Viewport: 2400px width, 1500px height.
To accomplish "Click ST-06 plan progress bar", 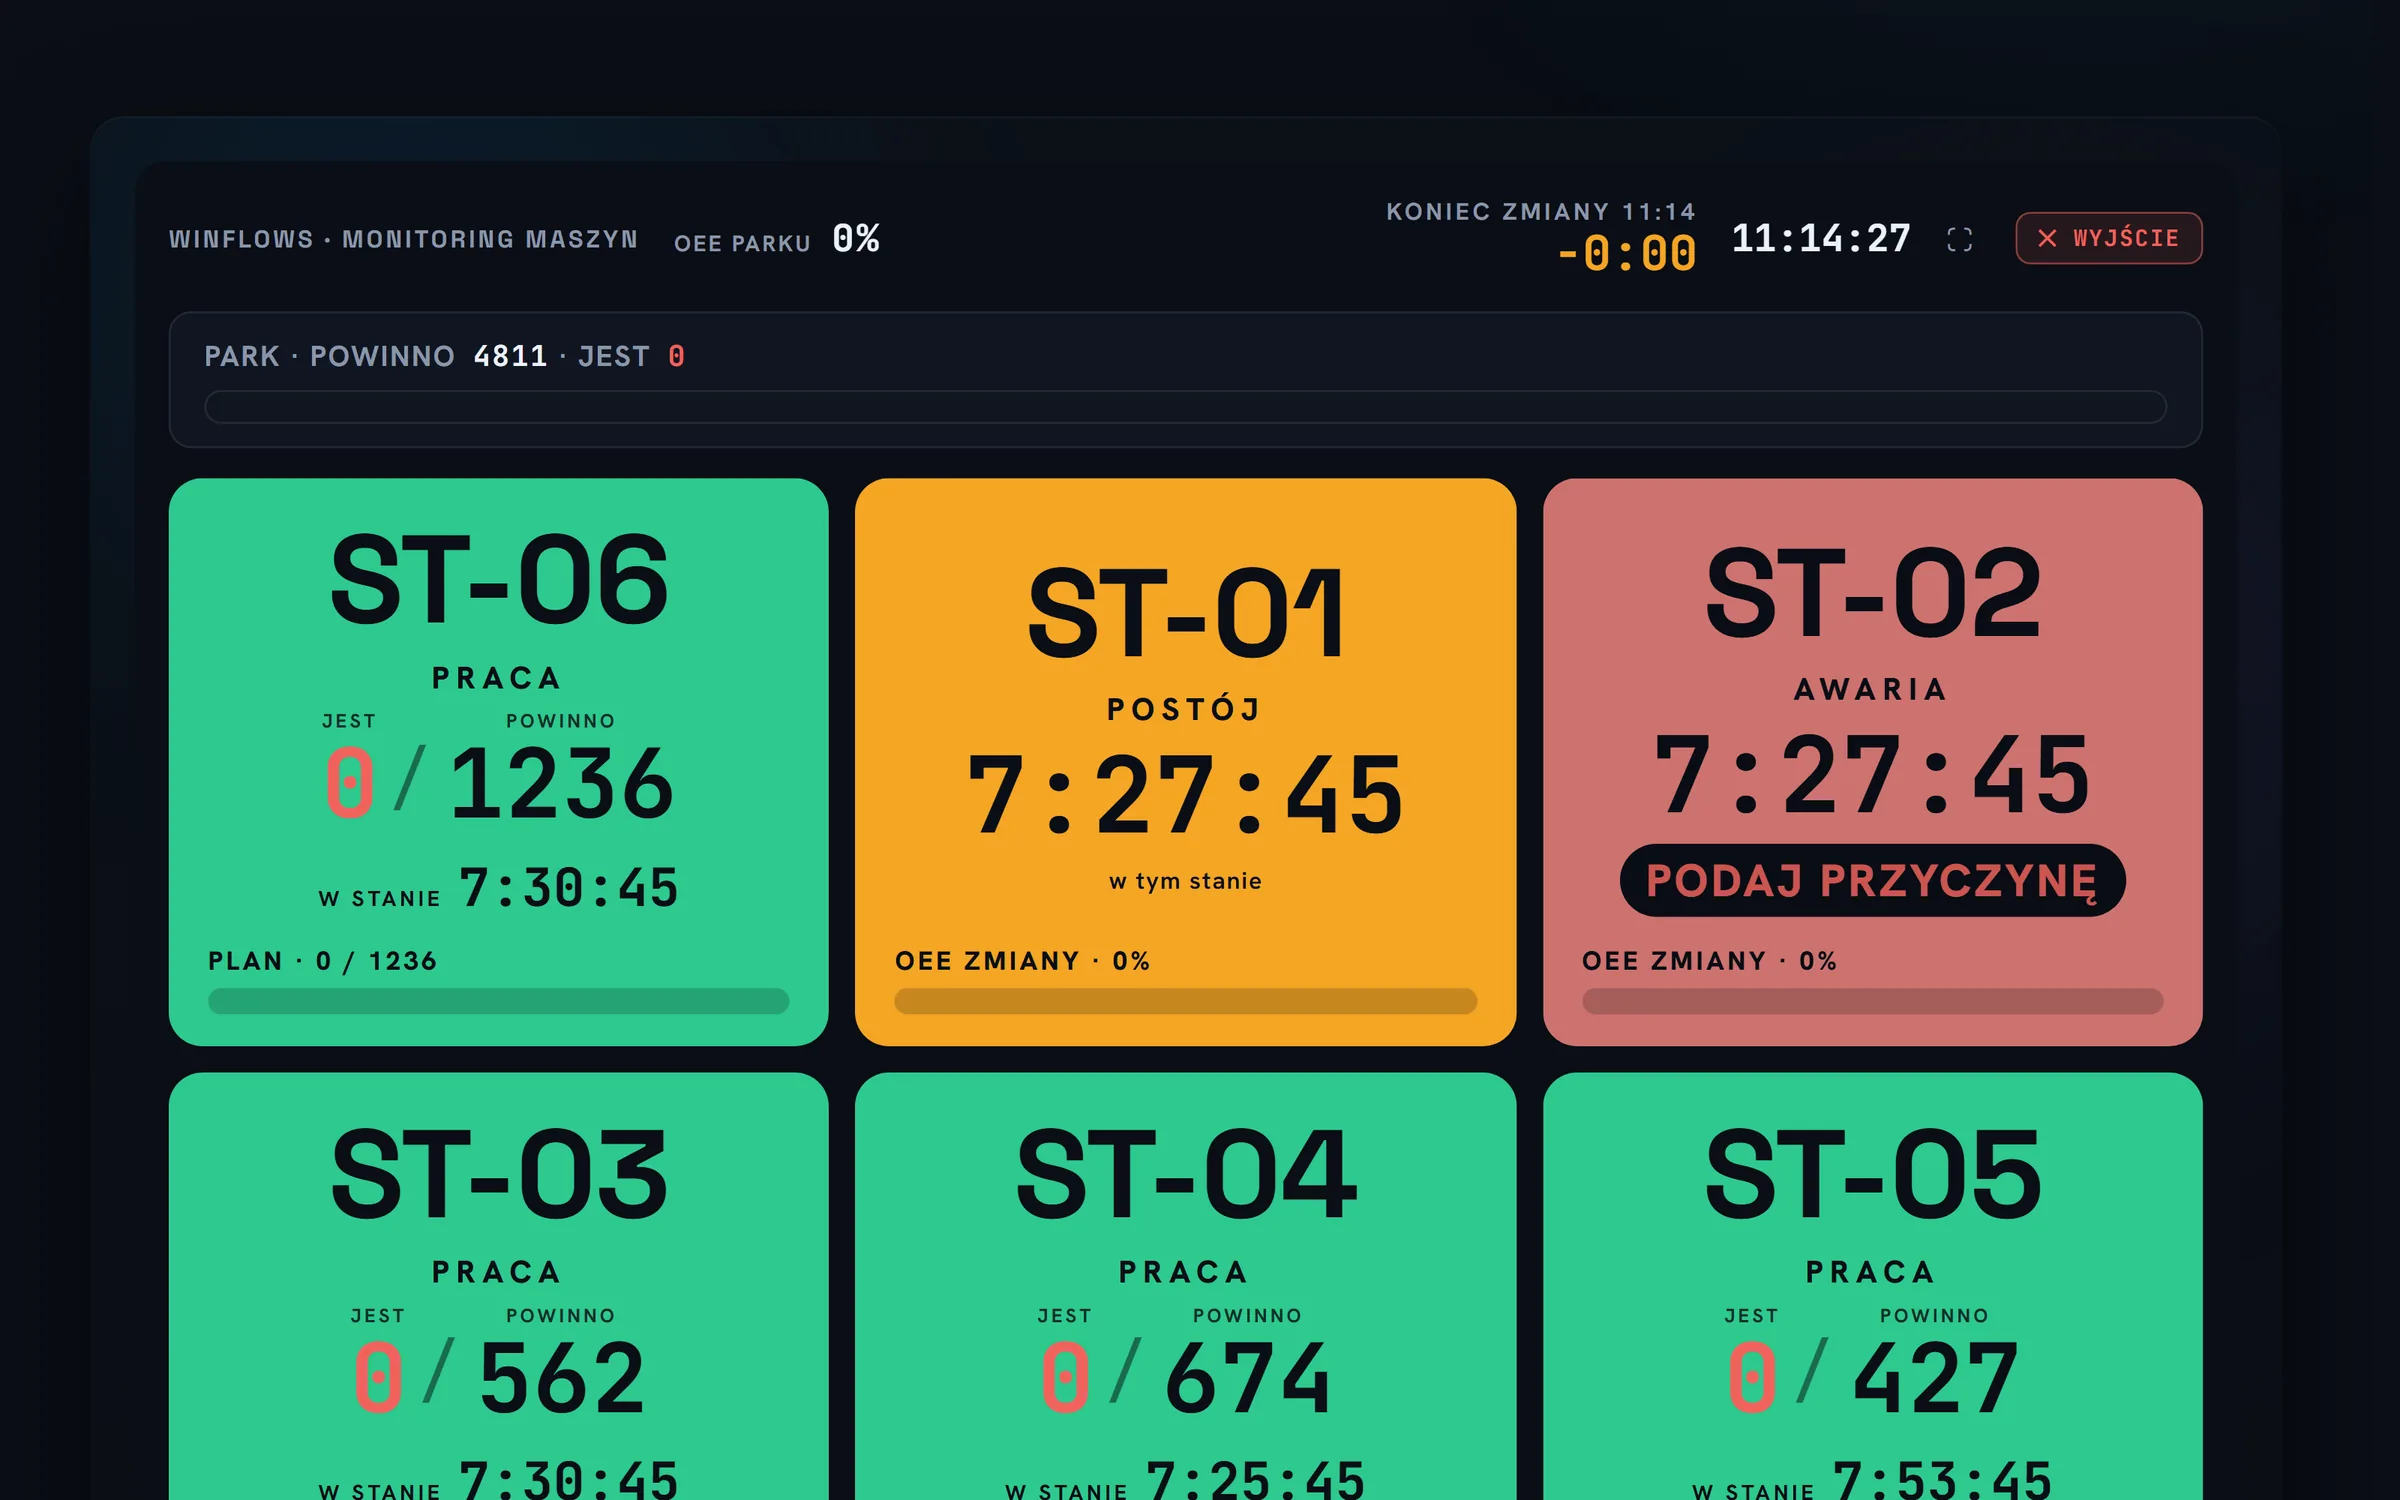I will tap(499, 1001).
